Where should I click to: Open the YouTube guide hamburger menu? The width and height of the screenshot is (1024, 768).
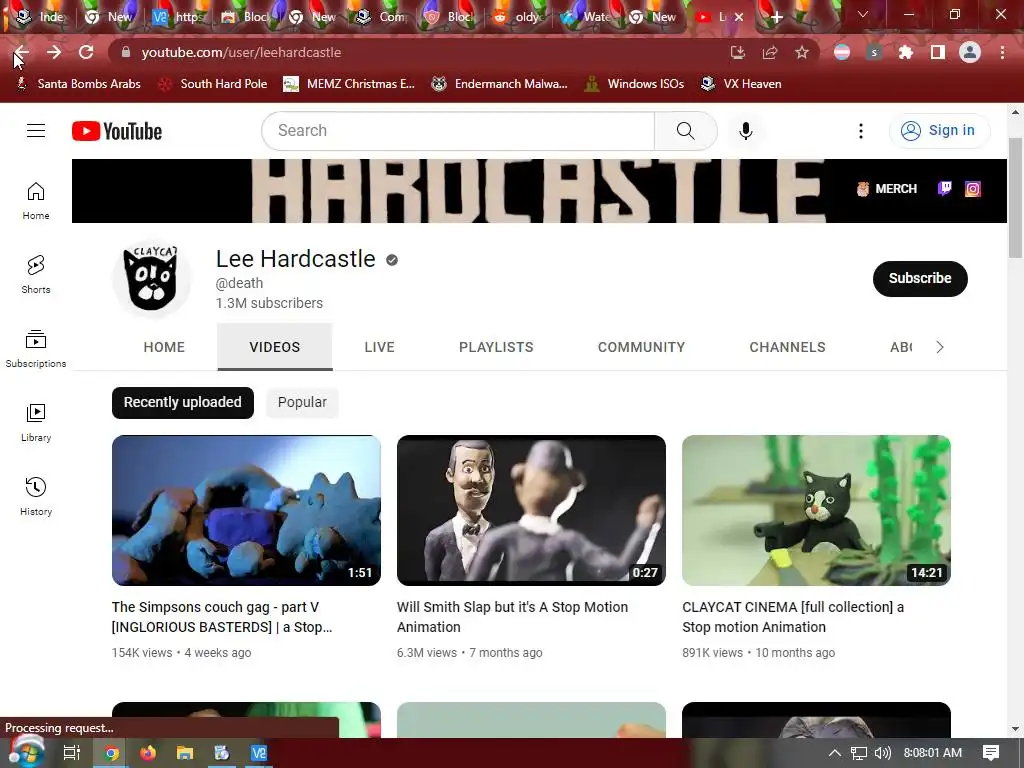click(x=36, y=131)
